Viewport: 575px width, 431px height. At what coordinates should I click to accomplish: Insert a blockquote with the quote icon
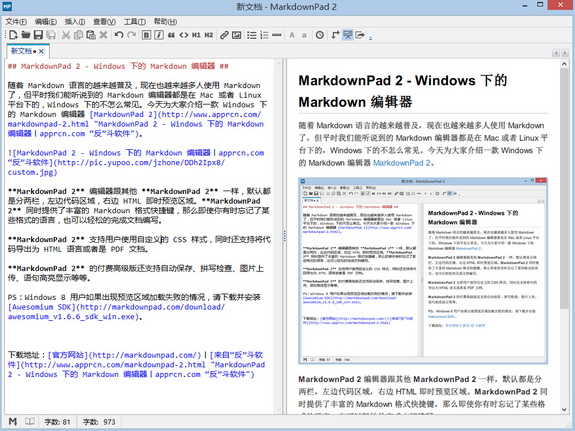tap(171, 35)
